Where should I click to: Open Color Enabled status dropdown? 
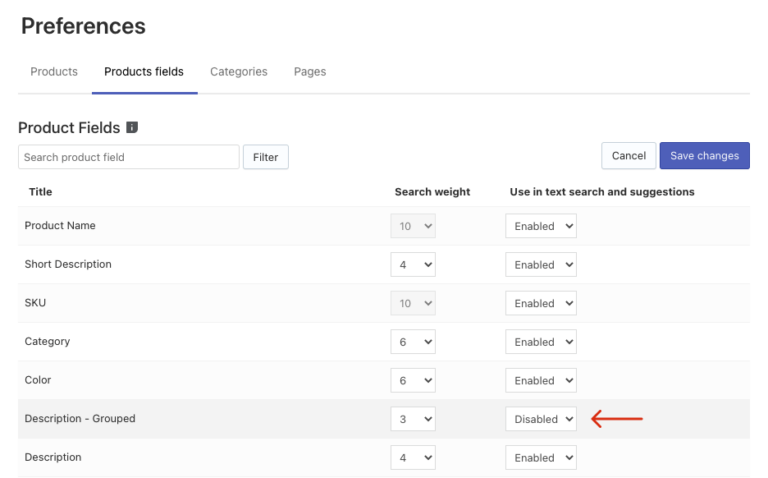541,381
